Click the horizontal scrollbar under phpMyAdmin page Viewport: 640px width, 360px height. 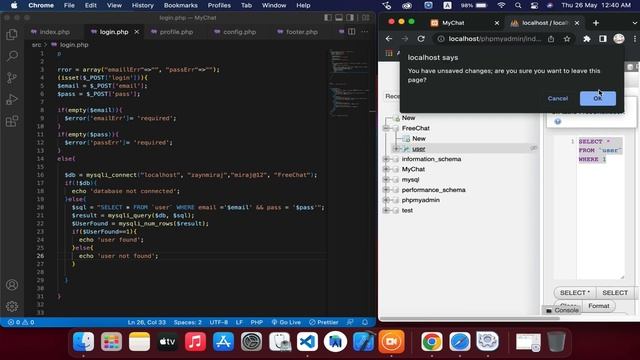[x=469, y=318]
